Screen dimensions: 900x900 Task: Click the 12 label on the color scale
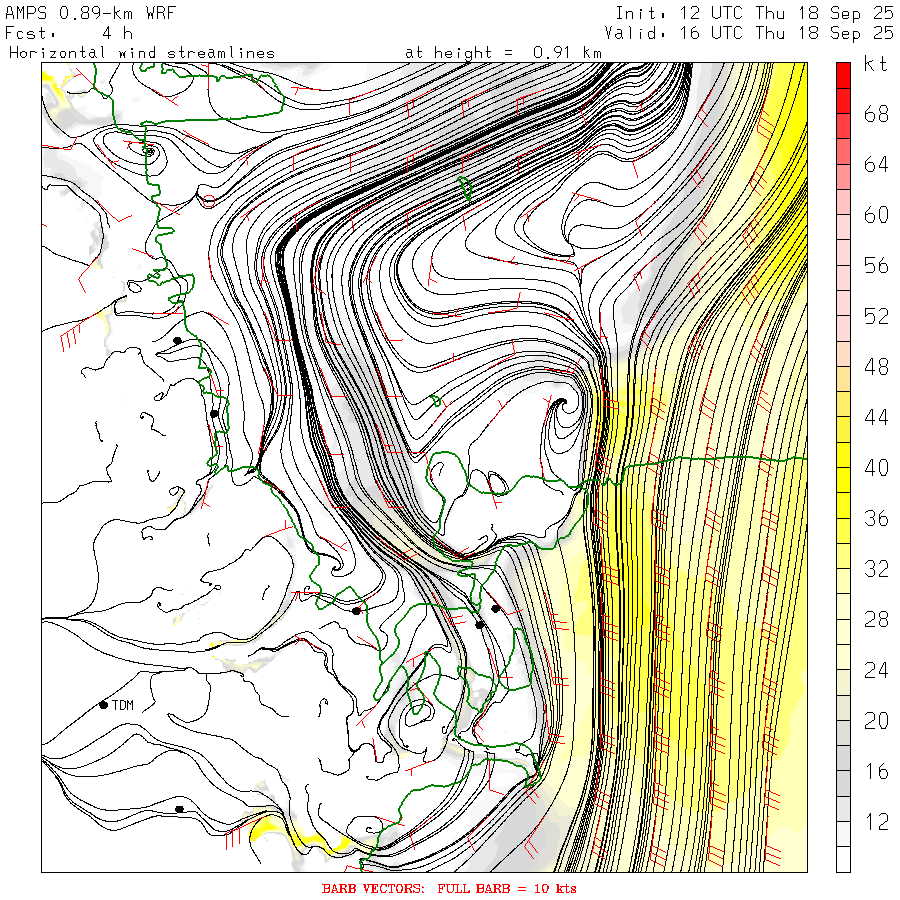[x=876, y=822]
